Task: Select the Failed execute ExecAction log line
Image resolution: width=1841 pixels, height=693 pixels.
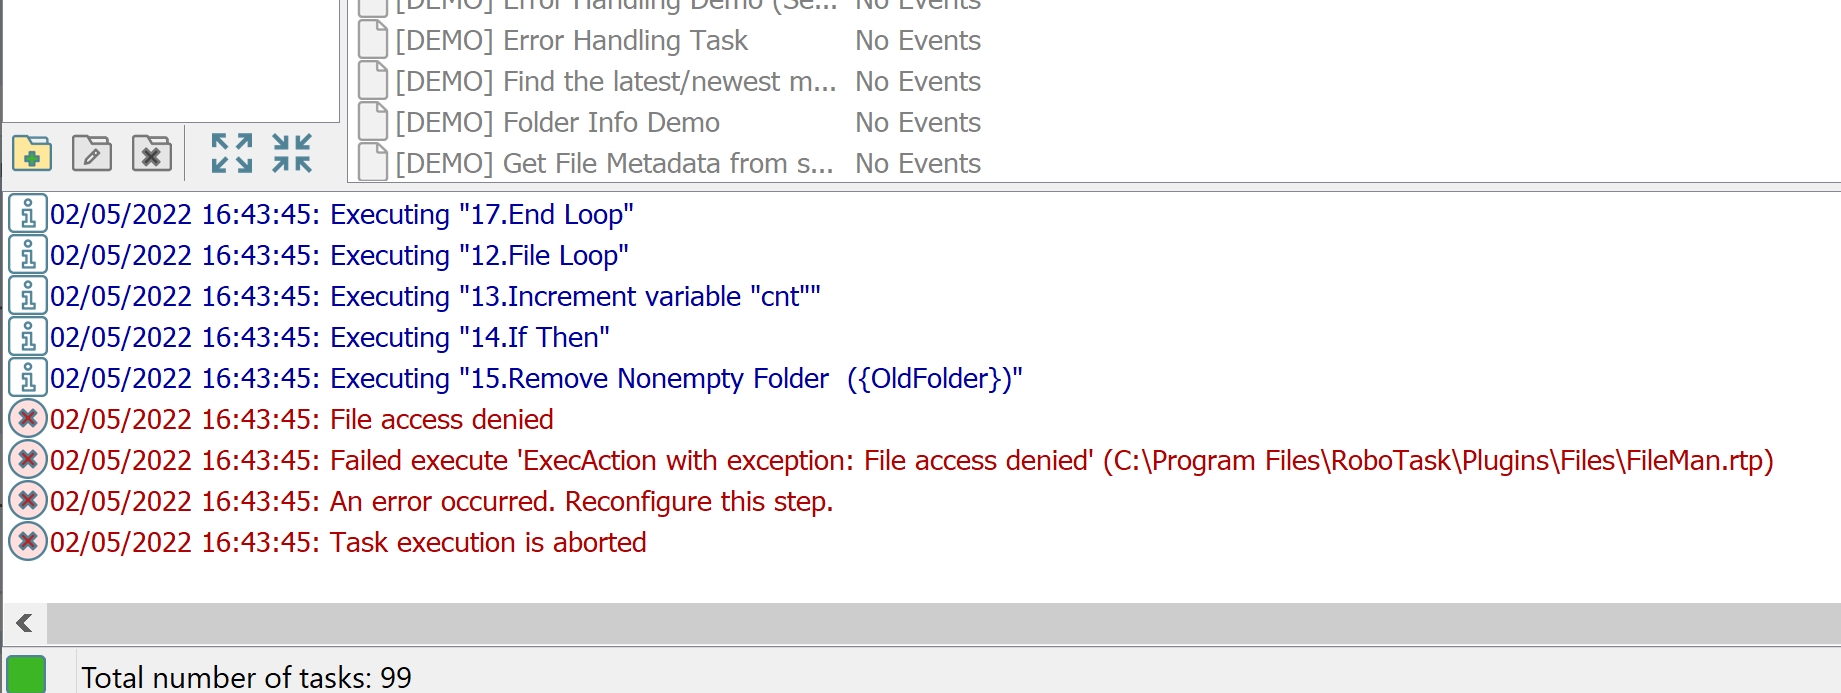Action: (912, 460)
